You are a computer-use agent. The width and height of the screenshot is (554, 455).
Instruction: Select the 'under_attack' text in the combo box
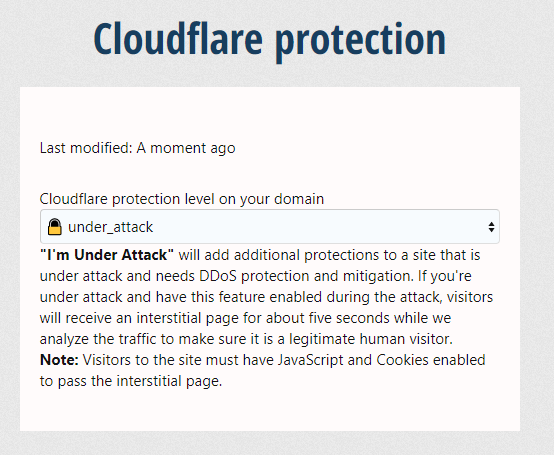[111, 227]
